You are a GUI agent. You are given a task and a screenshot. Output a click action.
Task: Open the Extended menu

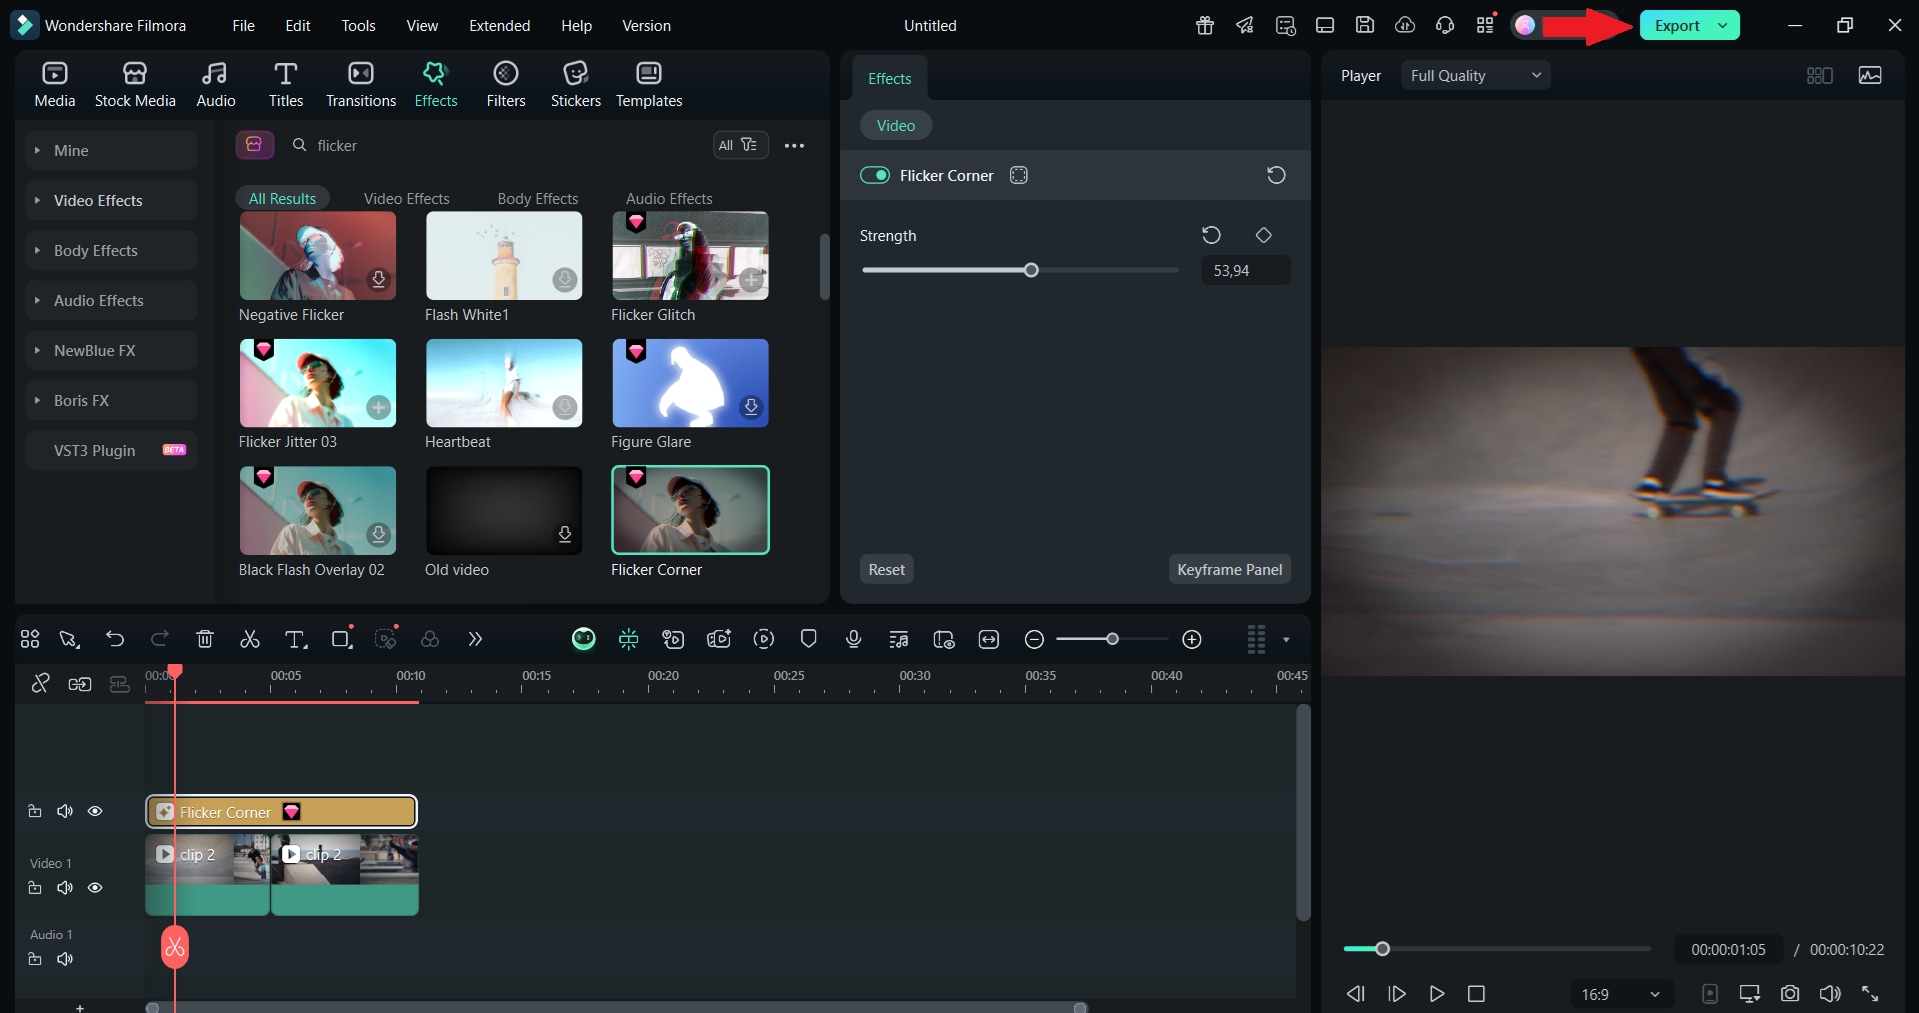pyautogui.click(x=500, y=25)
